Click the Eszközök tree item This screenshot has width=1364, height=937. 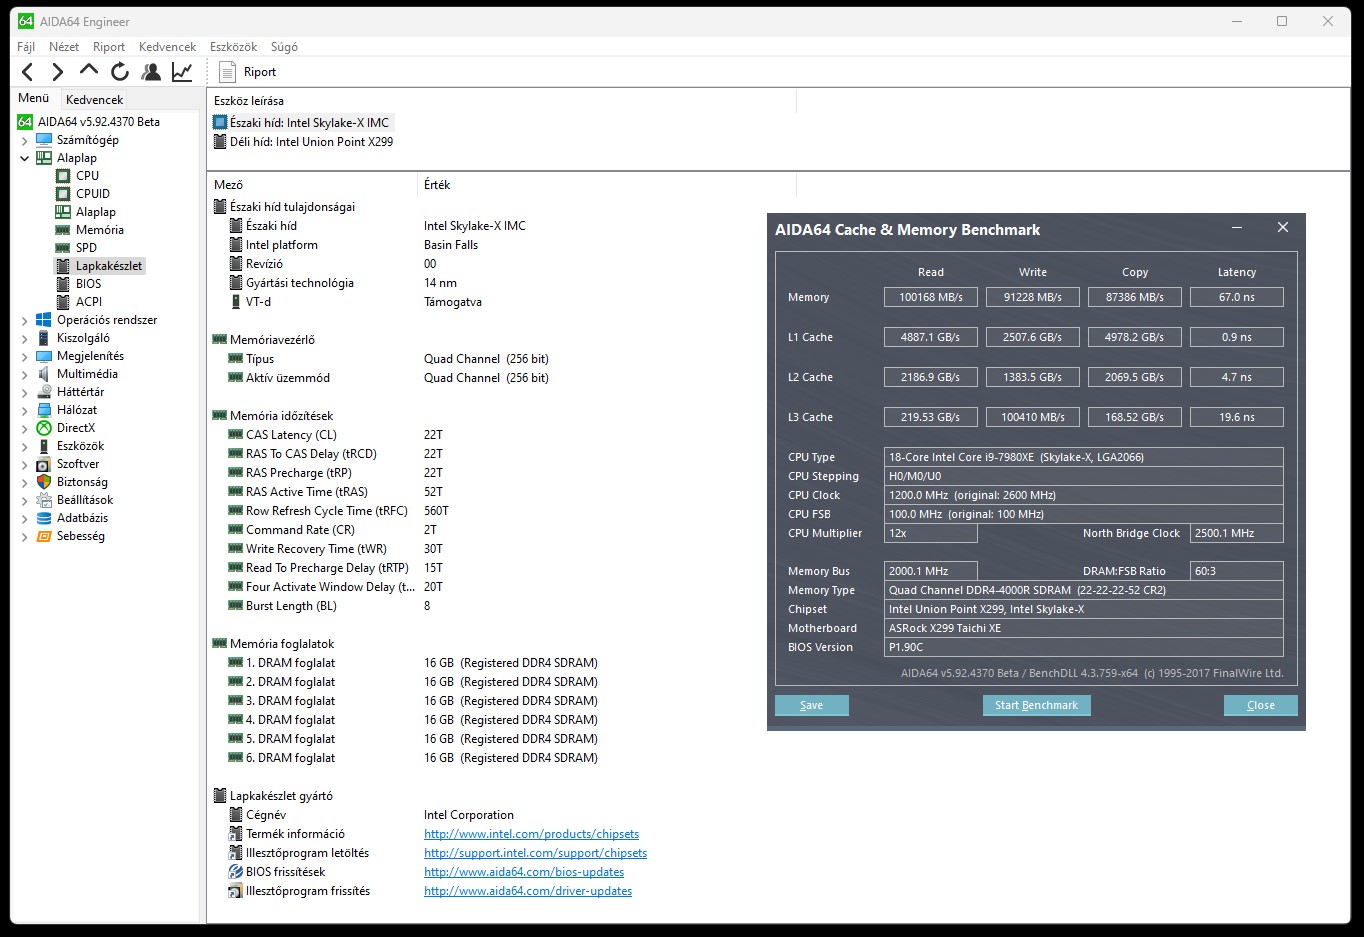80,446
